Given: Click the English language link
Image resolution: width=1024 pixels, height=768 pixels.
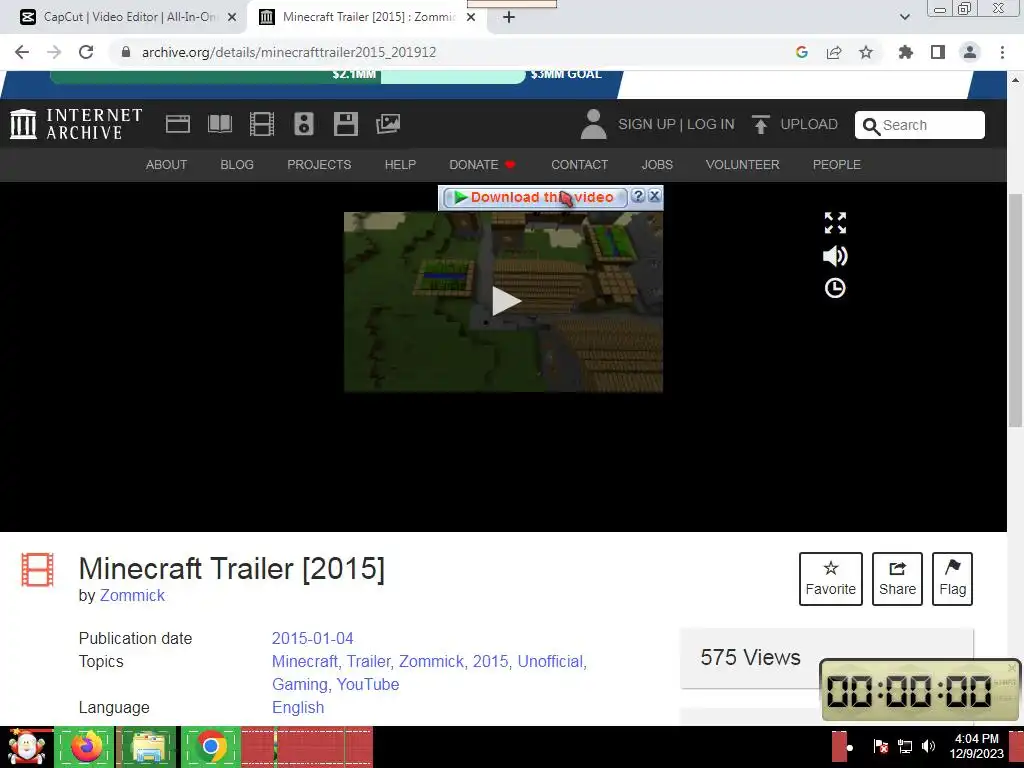Looking at the screenshot, I should 298,707.
